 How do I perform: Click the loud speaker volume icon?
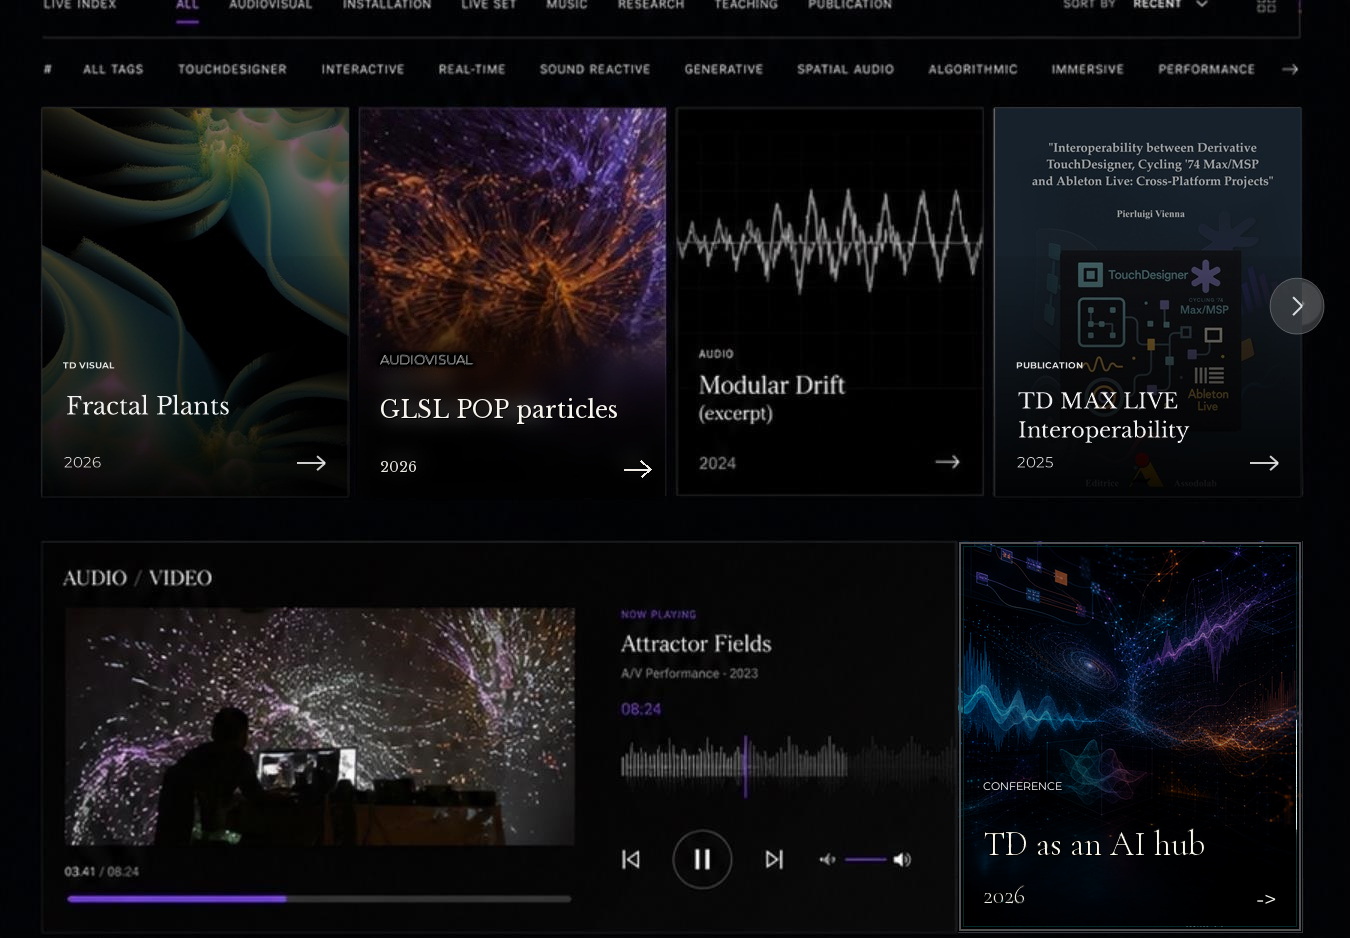click(902, 859)
